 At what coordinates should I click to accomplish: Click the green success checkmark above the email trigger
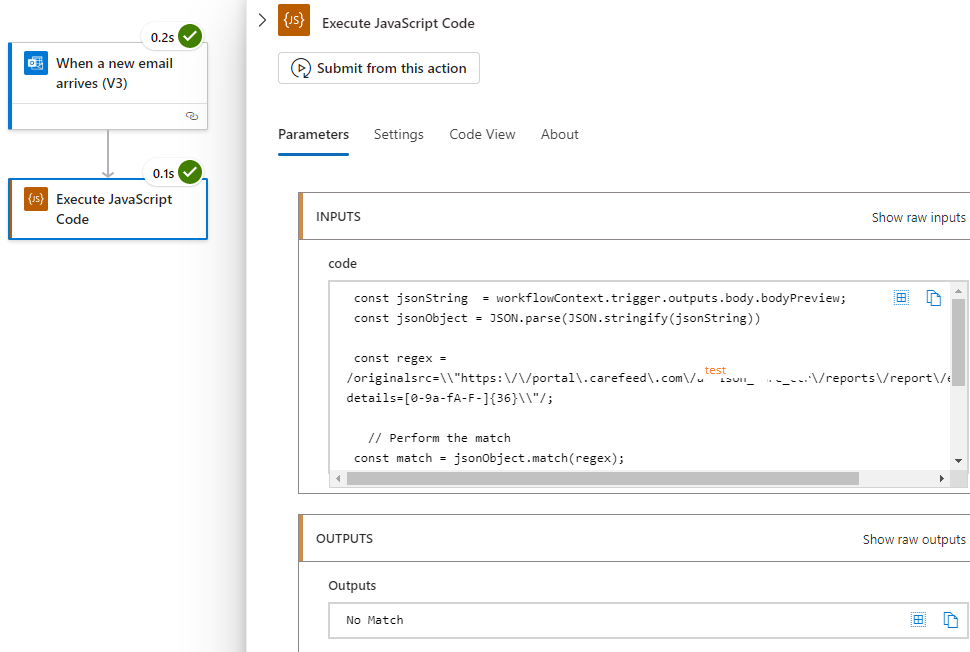(190, 36)
